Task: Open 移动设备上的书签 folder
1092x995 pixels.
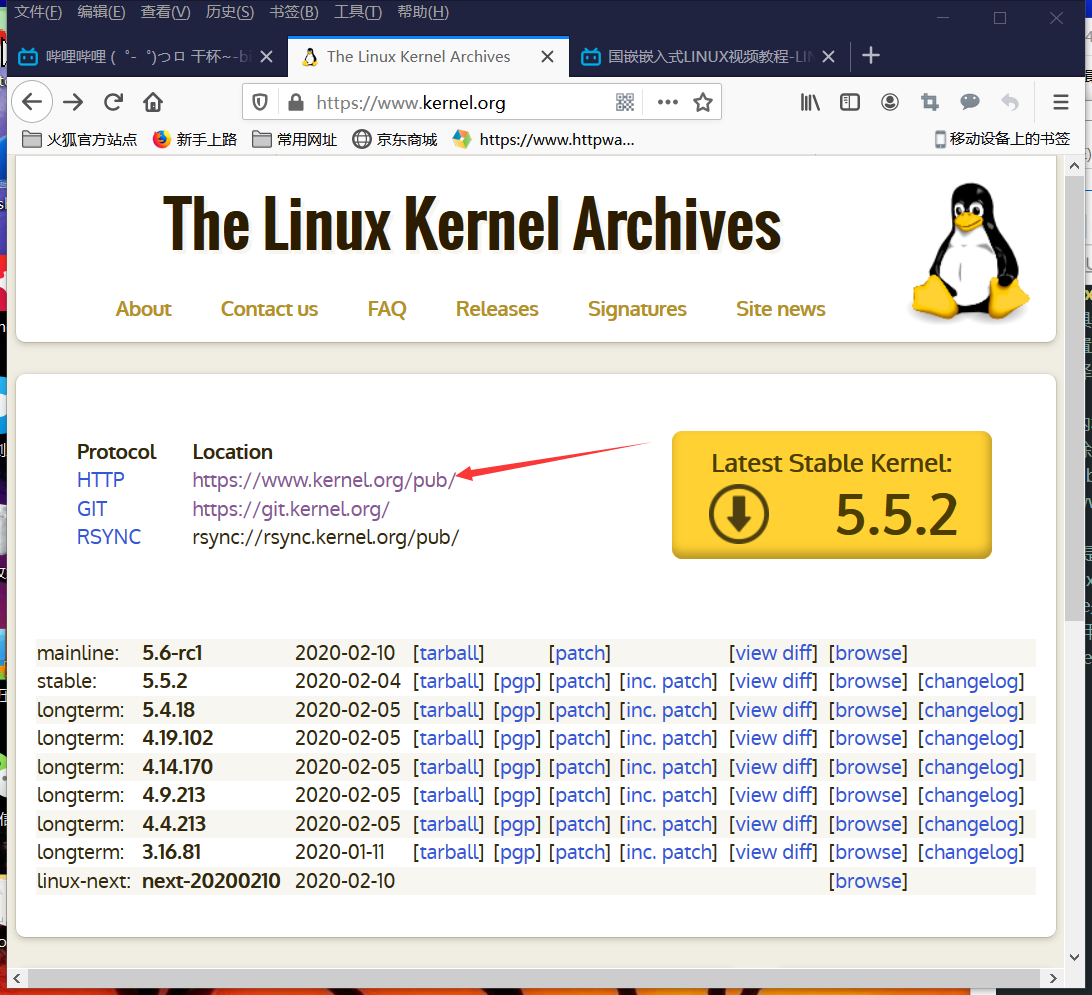Action: 1001,139
